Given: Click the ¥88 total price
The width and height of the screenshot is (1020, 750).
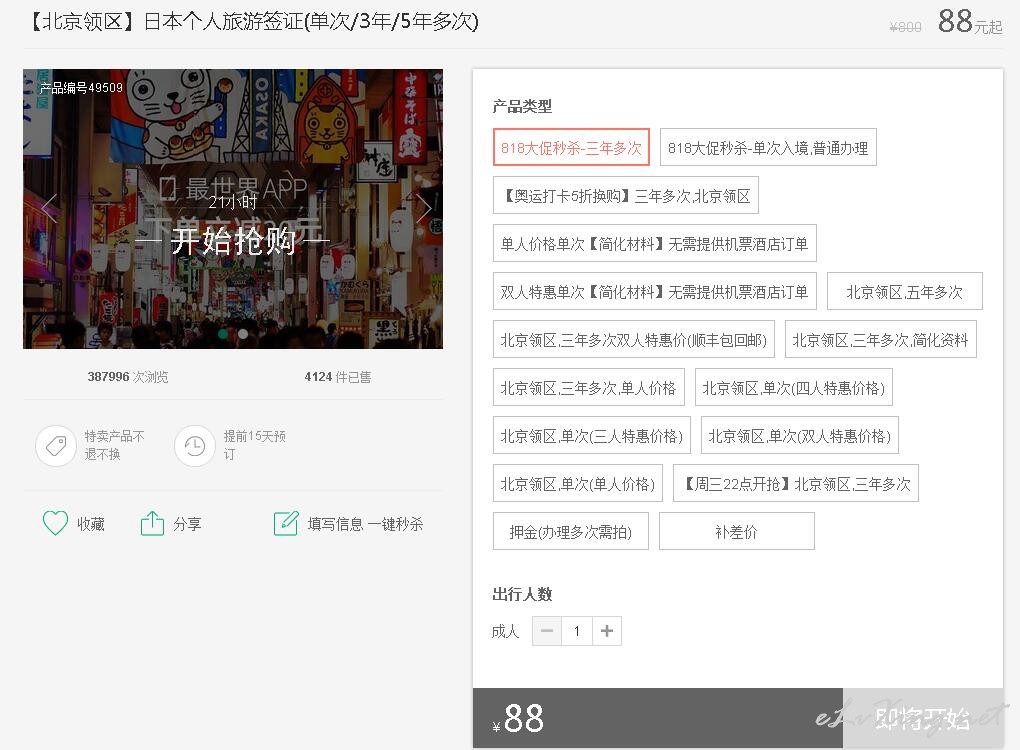Looking at the screenshot, I should 518,719.
